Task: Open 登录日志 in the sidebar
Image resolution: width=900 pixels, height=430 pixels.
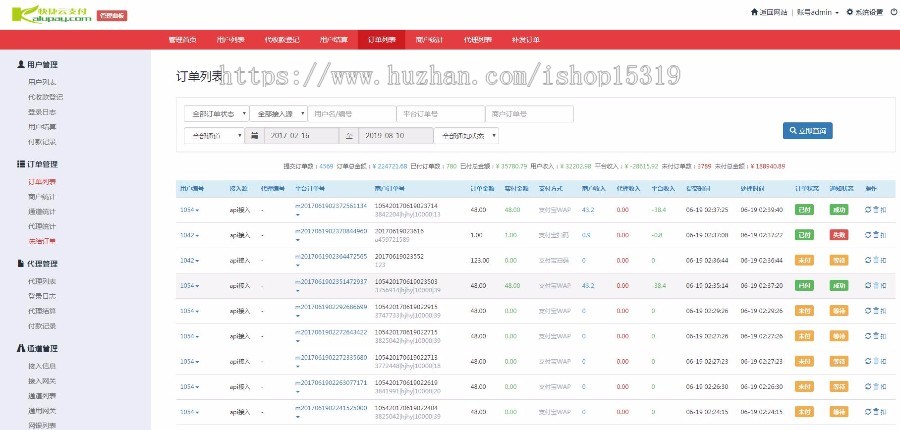Action: (42, 112)
